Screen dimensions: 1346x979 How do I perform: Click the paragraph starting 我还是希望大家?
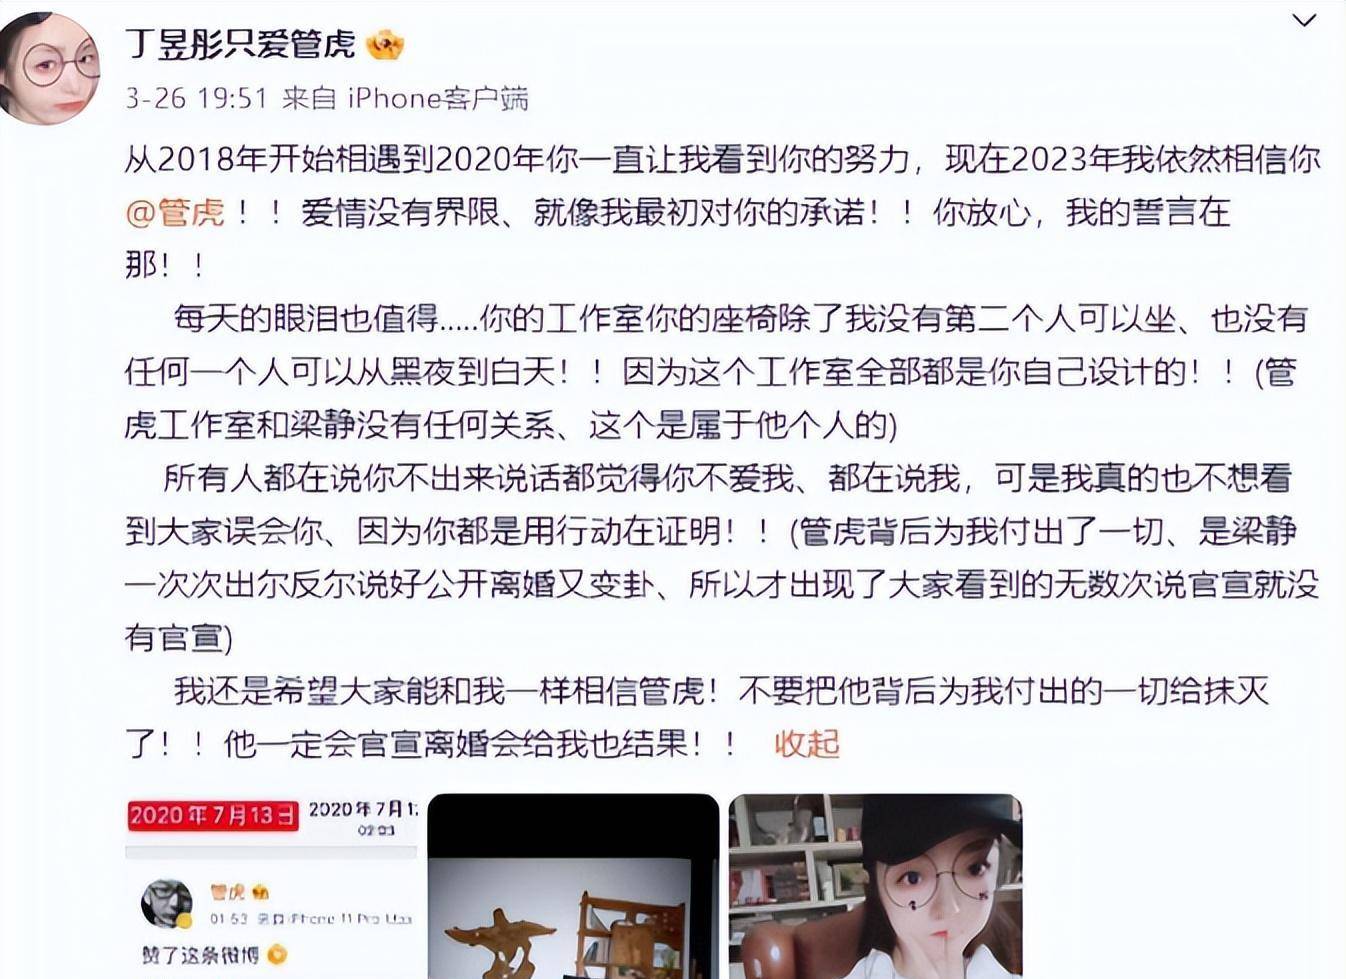coord(697,717)
